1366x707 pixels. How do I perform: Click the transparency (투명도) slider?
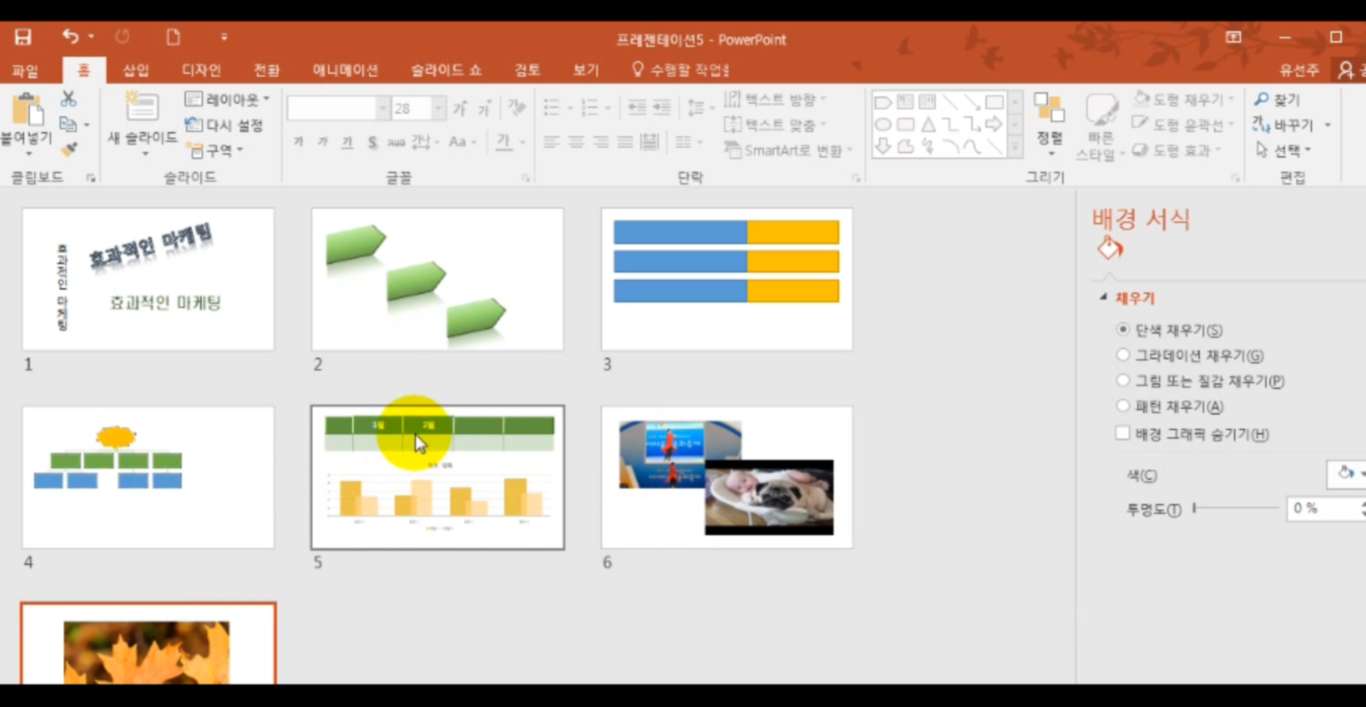[x=1235, y=508]
